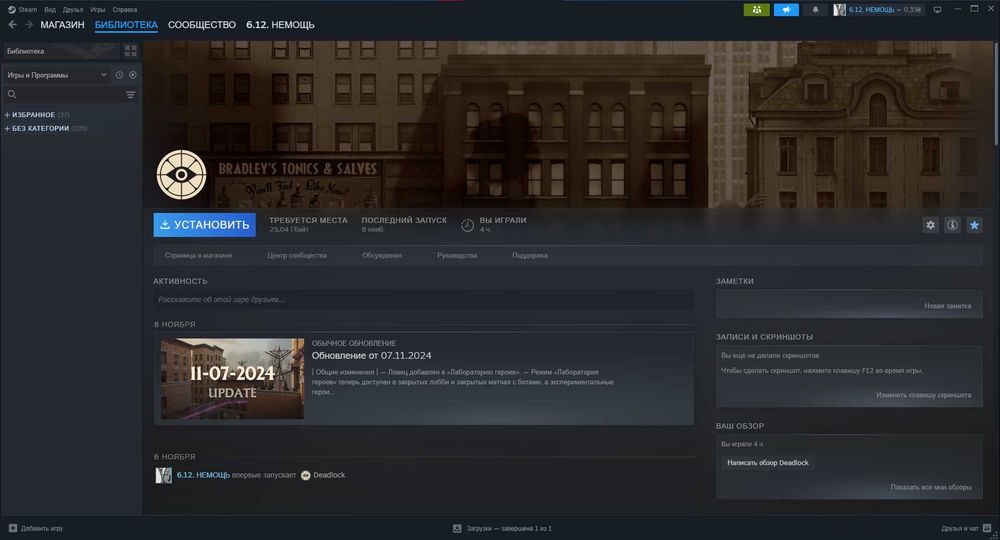Screen dimensions: 1000x540
Task: Click Друзья и чат label
Action: [x=960, y=529]
